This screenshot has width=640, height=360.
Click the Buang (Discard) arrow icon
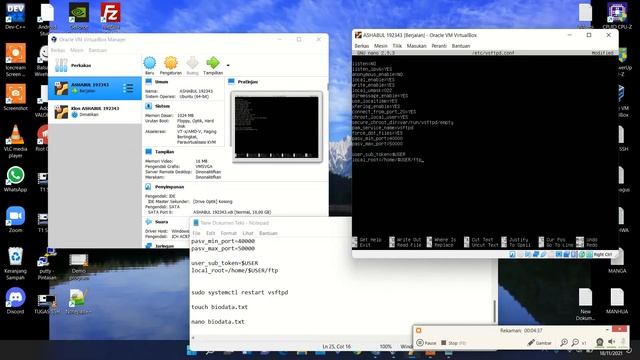tap(192, 63)
